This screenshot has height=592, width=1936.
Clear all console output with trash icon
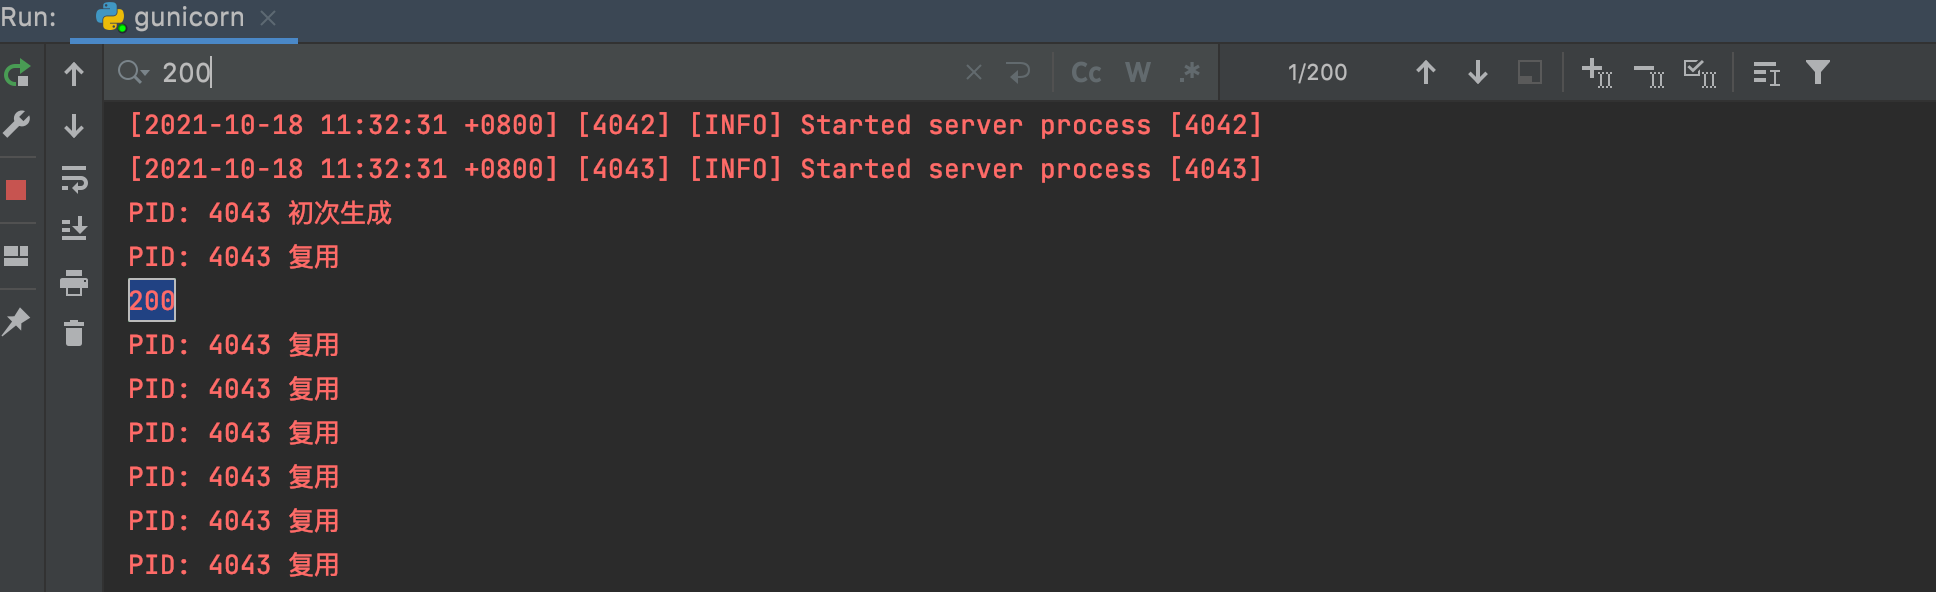coord(73,334)
